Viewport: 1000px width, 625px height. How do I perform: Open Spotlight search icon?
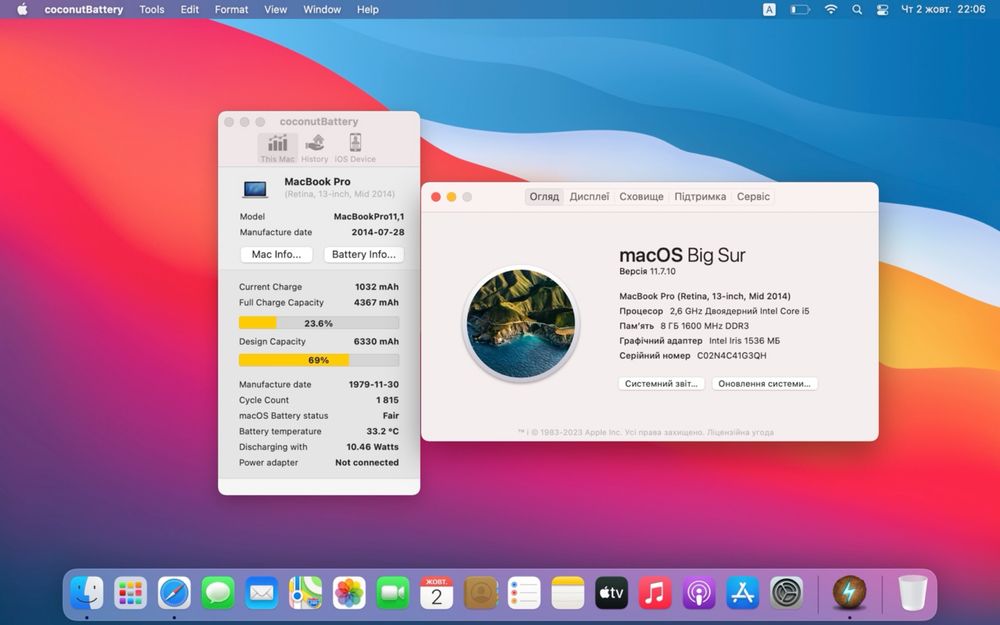click(x=857, y=10)
